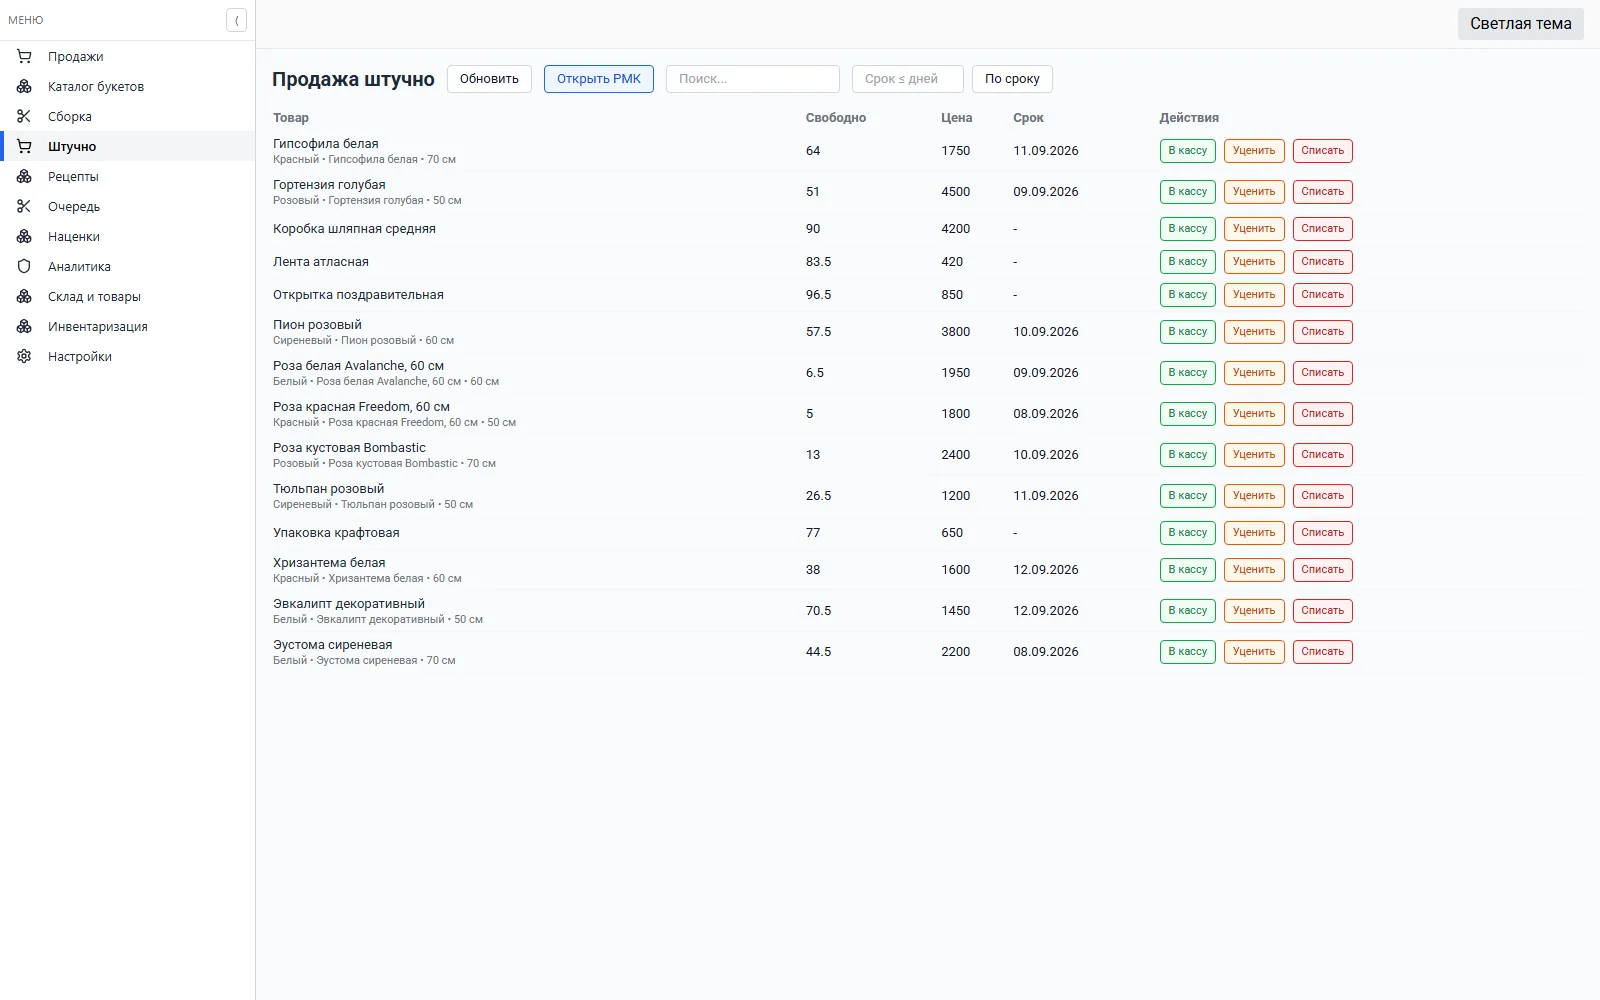Click the gear icon beside Настройки
This screenshot has height=1000, width=1600.
click(24, 356)
